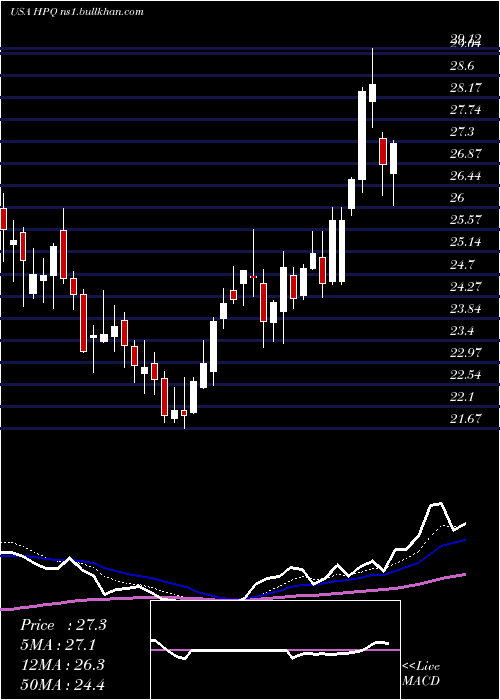Click the 24.7 price axis label
Viewport: 500px width, 700px height.
point(462,264)
